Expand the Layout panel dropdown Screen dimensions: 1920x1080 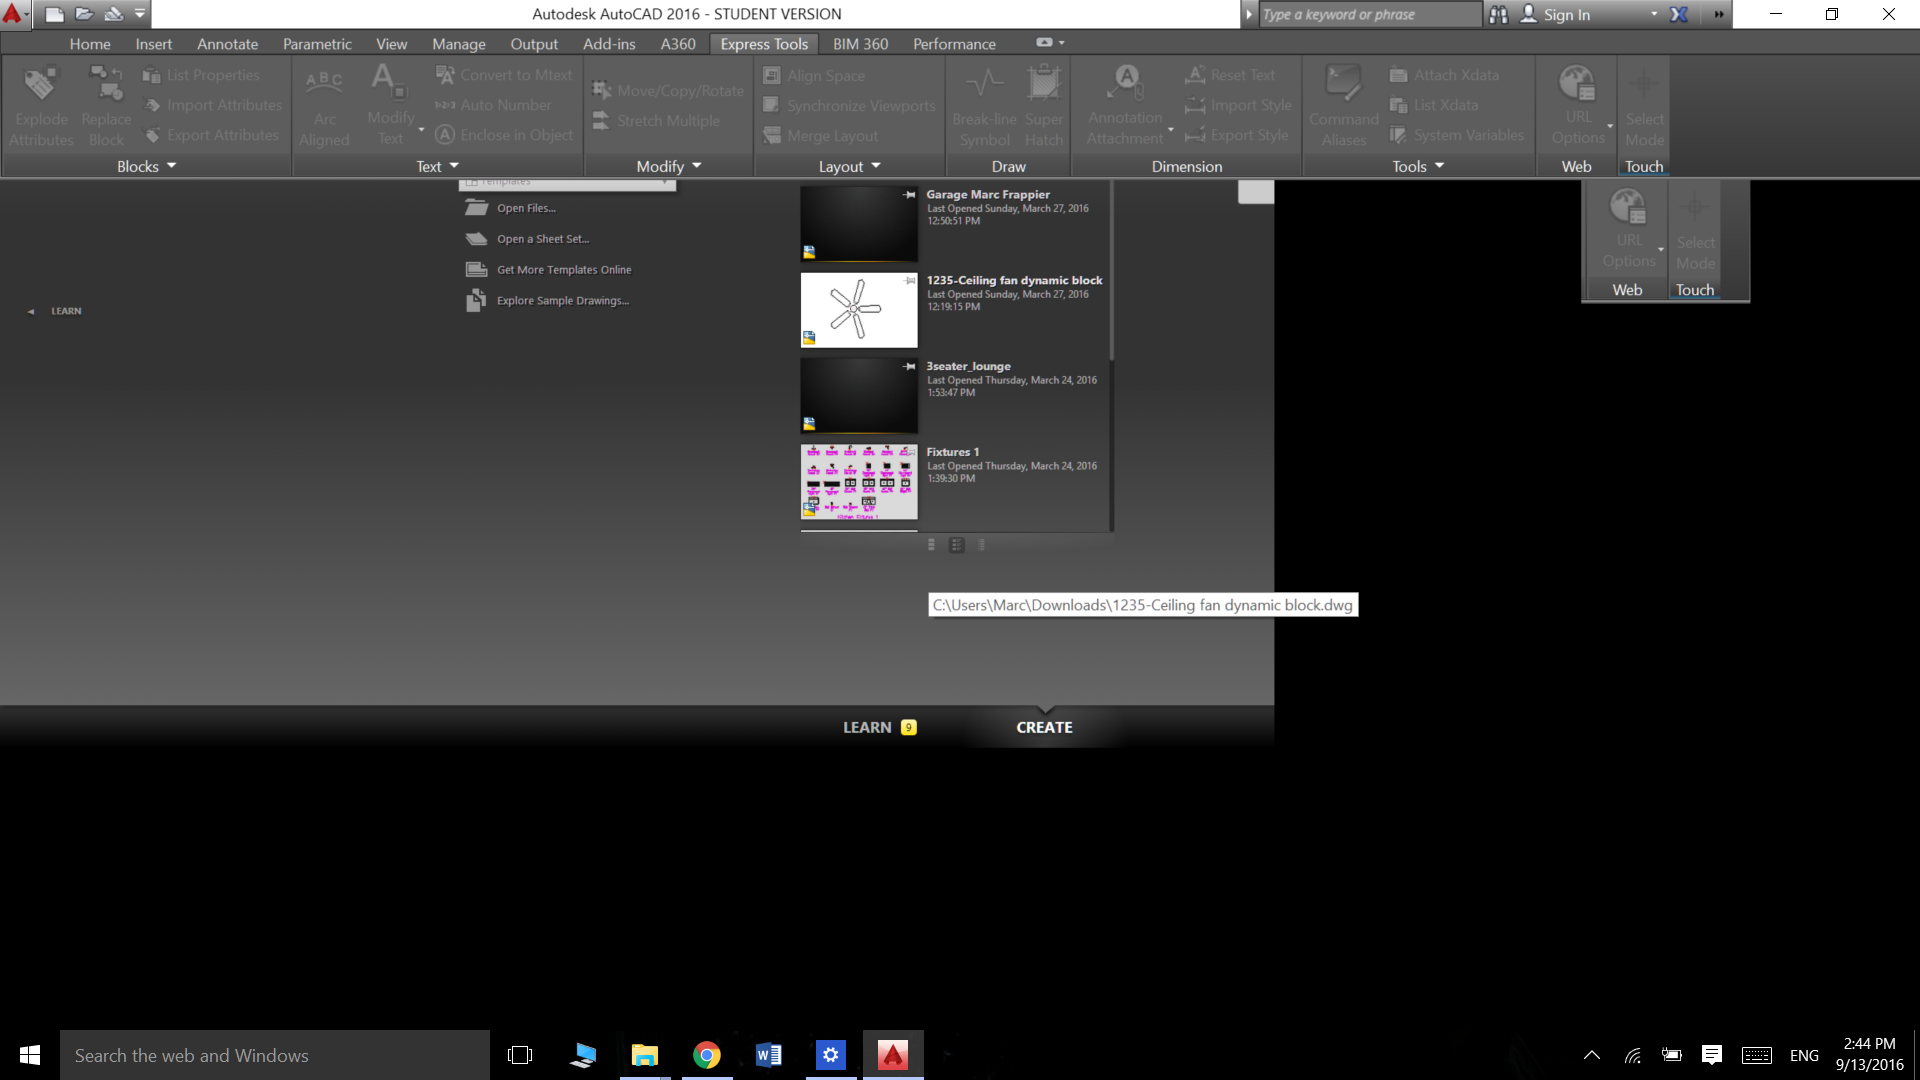coord(848,166)
